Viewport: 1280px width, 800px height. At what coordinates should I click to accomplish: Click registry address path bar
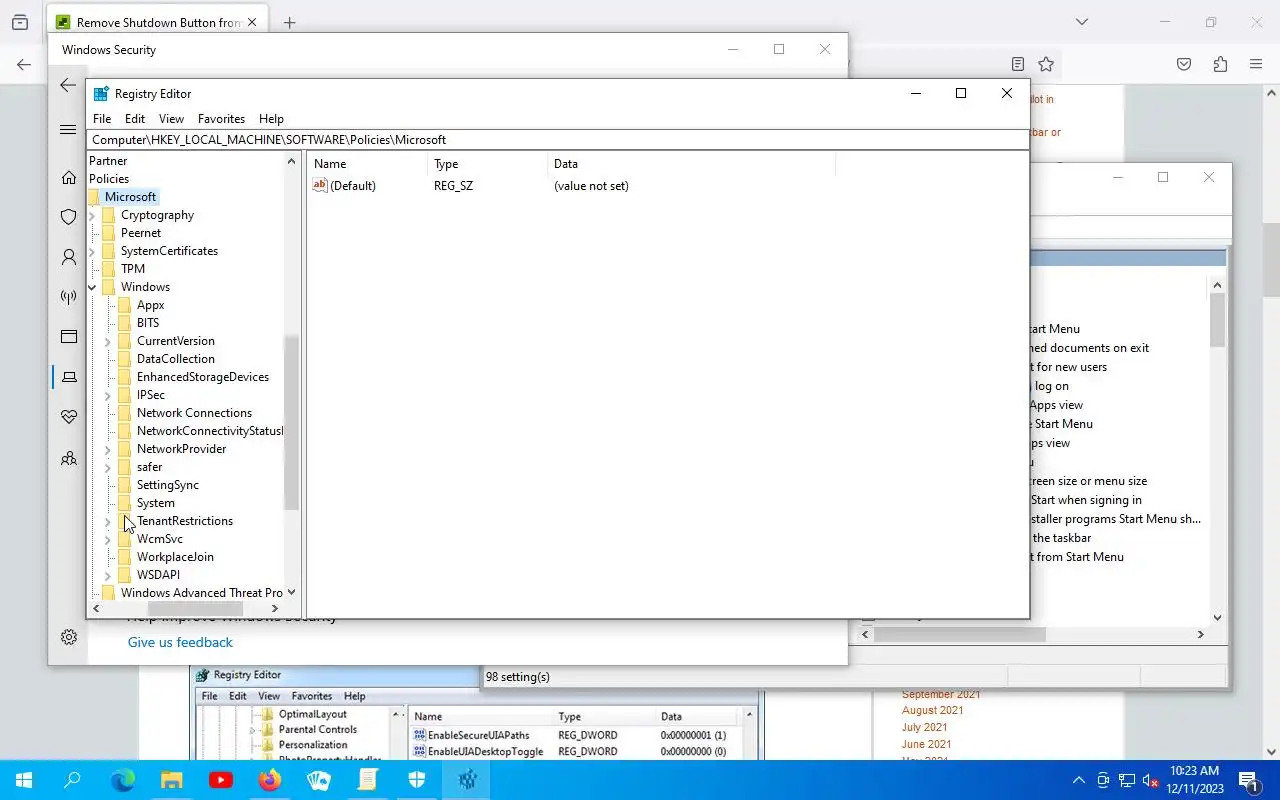click(558, 140)
